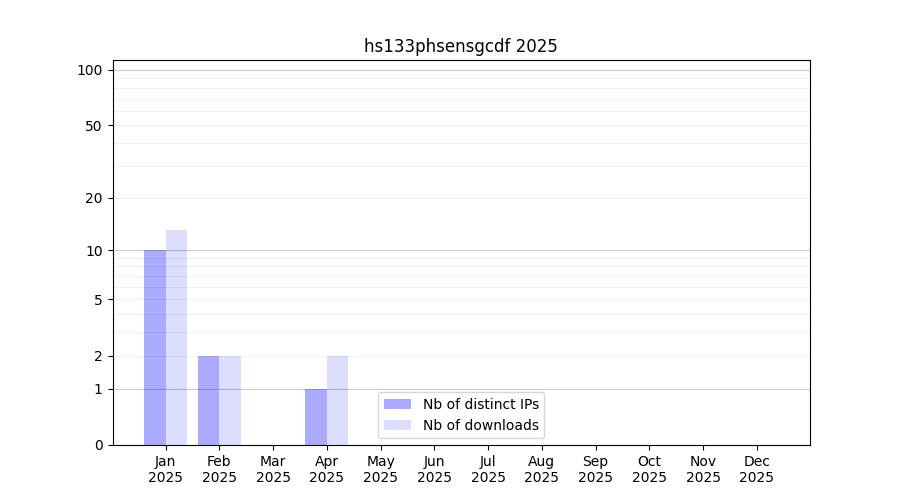Click the 100 y-axis tick label
This screenshot has height=500, width=900.
pos(90,70)
